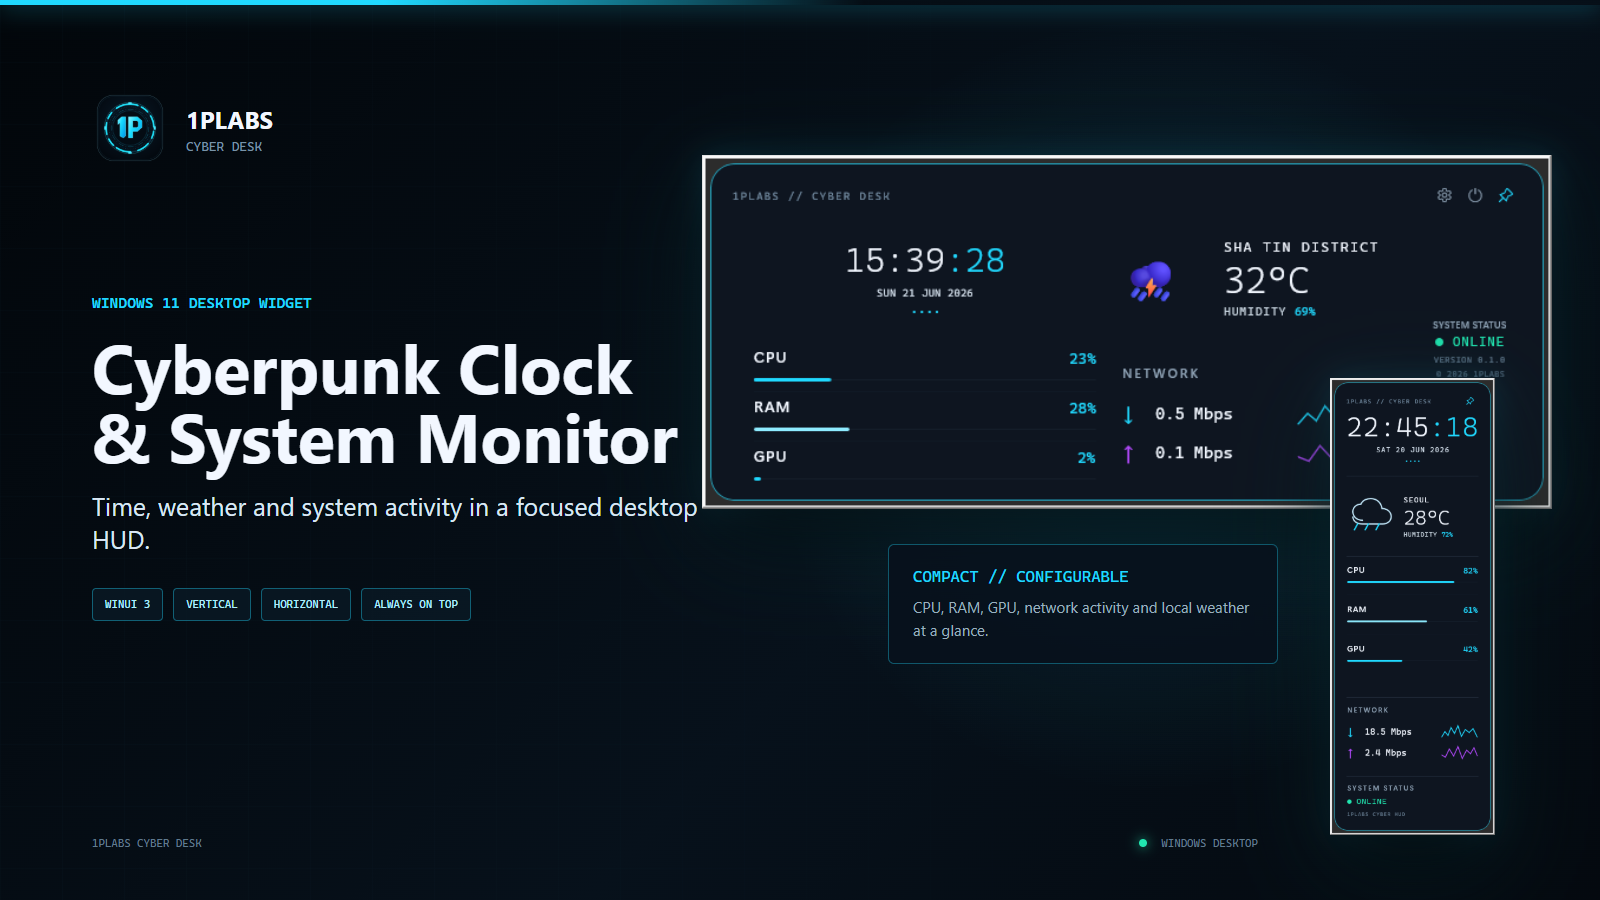Click the 32°C temperature reading
Screen dimensions: 1600x900
coord(1267,280)
